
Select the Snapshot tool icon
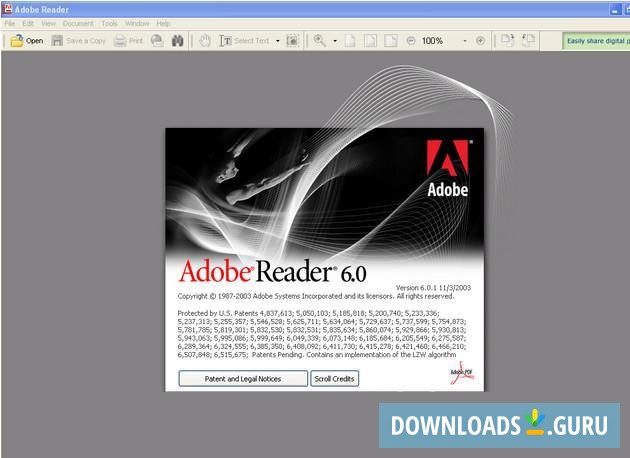(x=292, y=41)
